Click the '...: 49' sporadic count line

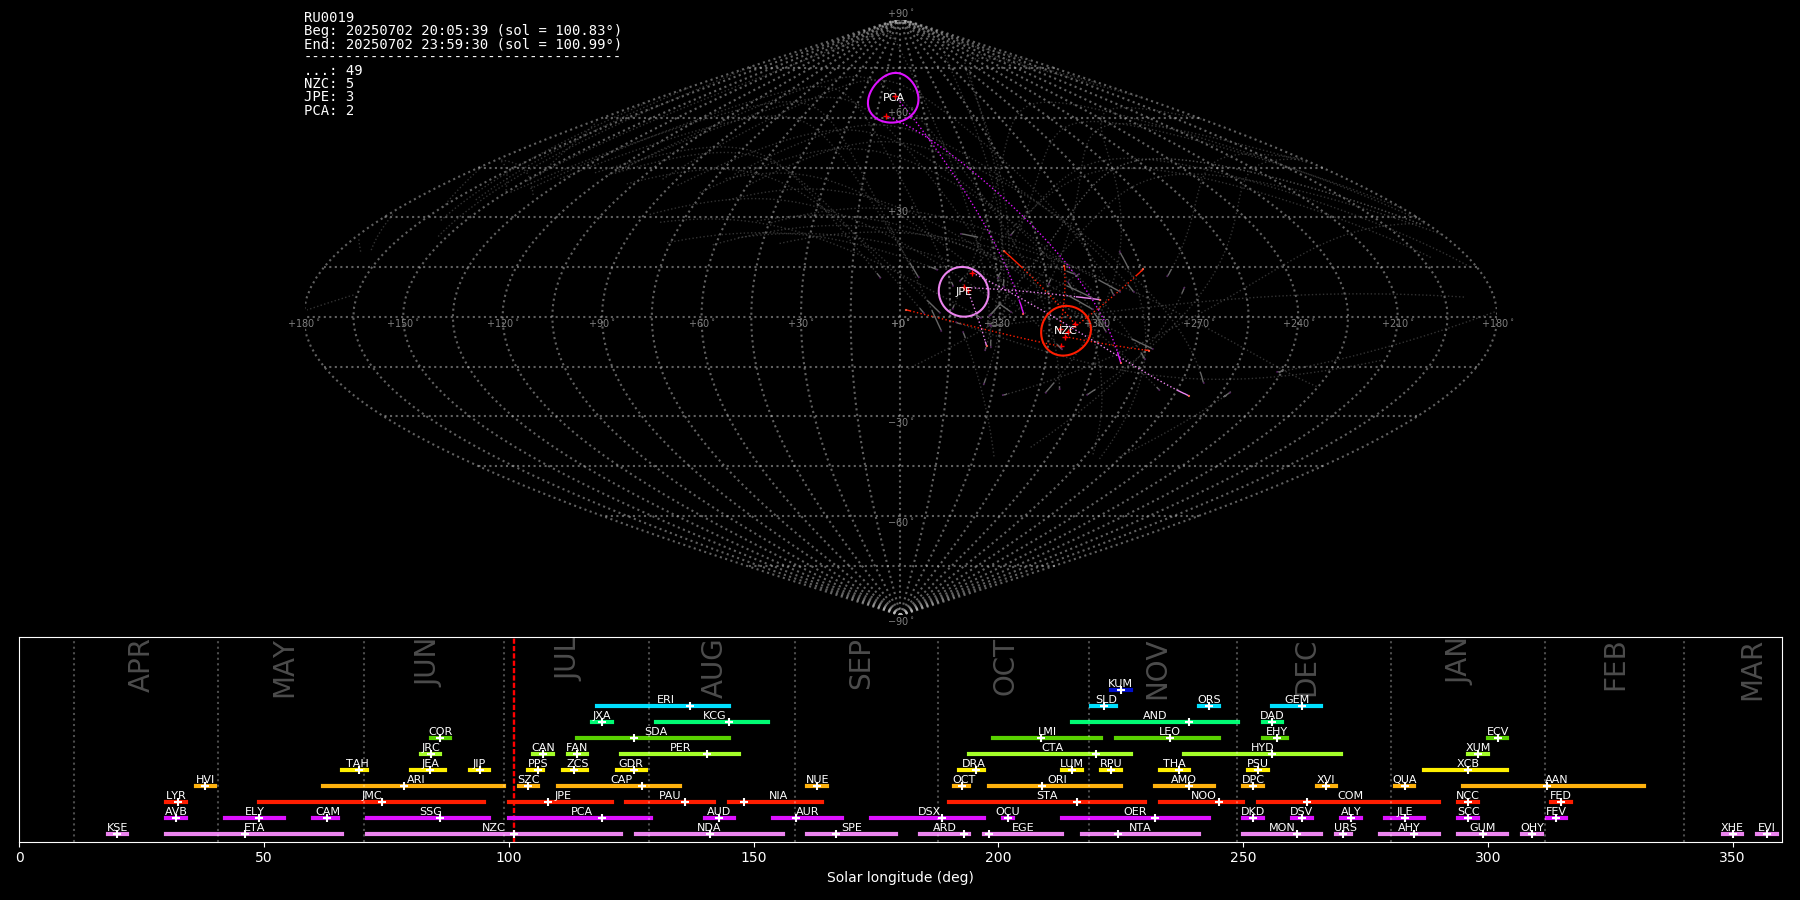[x=333, y=70]
